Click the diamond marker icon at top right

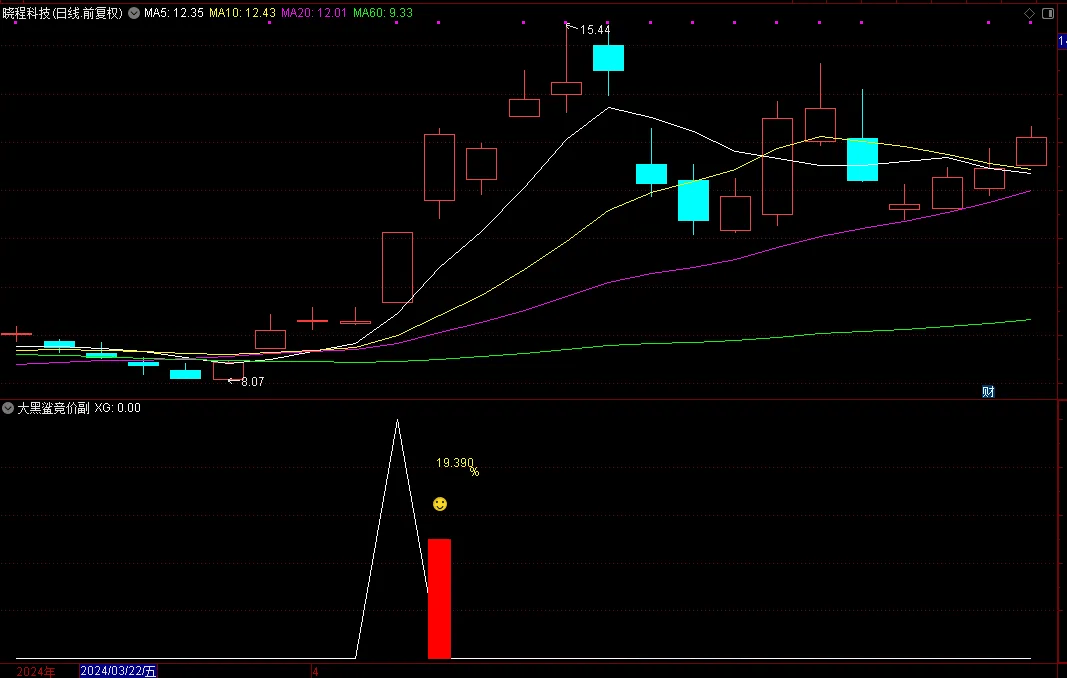pos(1030,14)
